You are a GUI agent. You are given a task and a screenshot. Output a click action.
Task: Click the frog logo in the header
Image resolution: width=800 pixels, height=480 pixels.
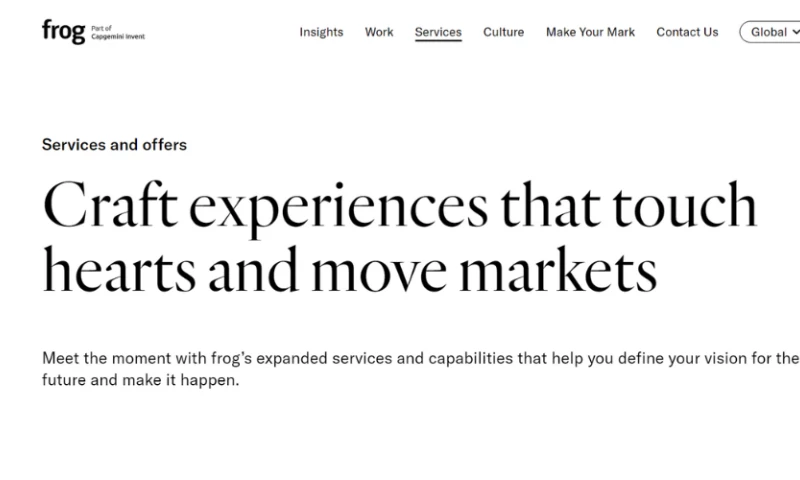(x=63, y=32)
